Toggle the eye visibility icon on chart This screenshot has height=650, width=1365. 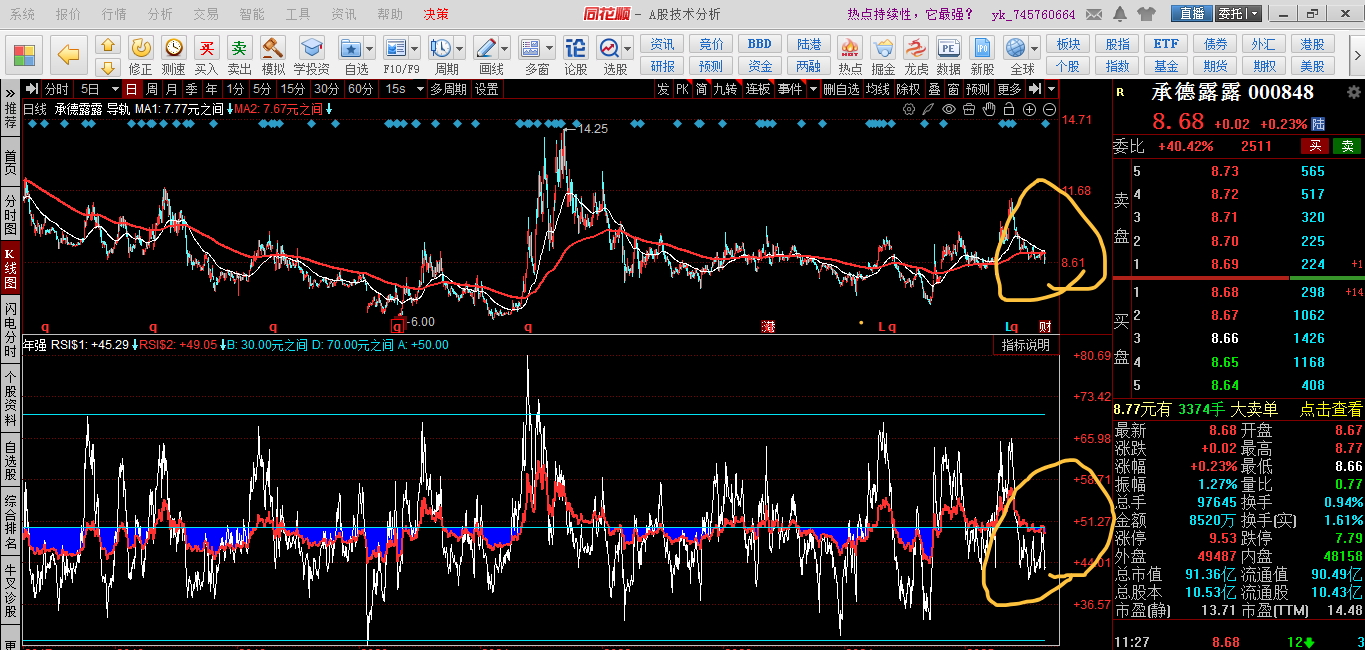pyautogui.click(x=949, y=109)
